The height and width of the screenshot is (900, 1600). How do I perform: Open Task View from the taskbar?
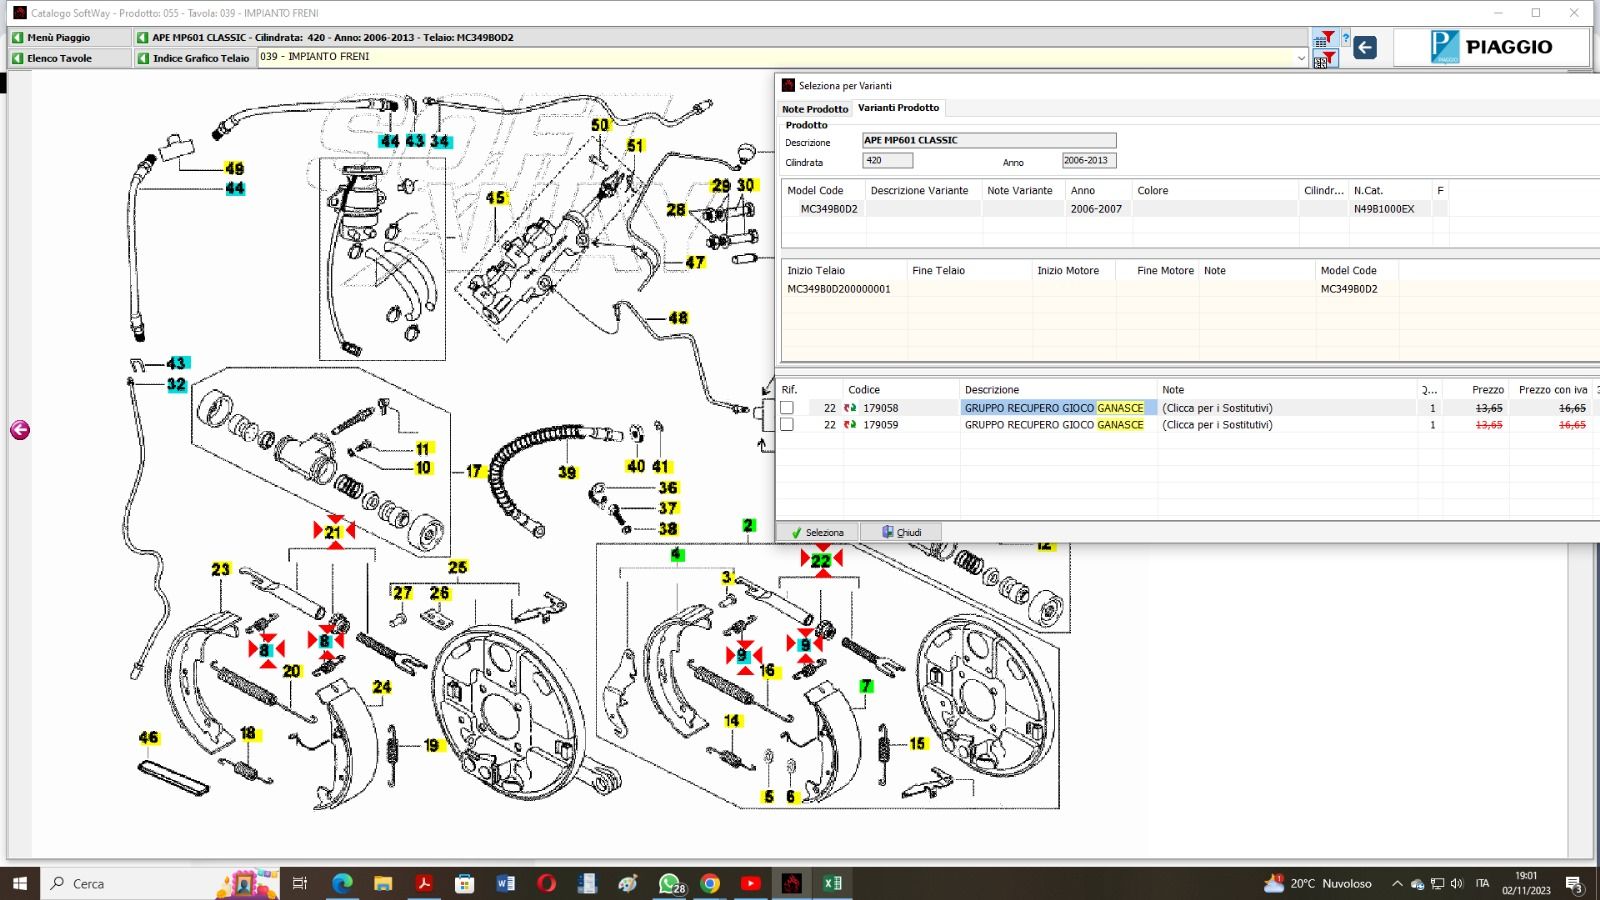(299, 883)
